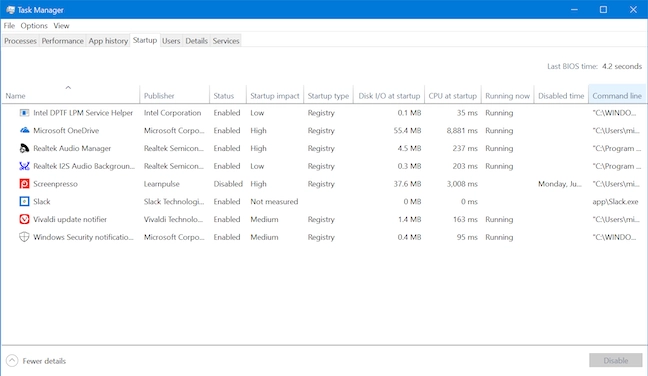Click the Slack app icon
The height and width of the screenshot is (376, 648).
24,202
